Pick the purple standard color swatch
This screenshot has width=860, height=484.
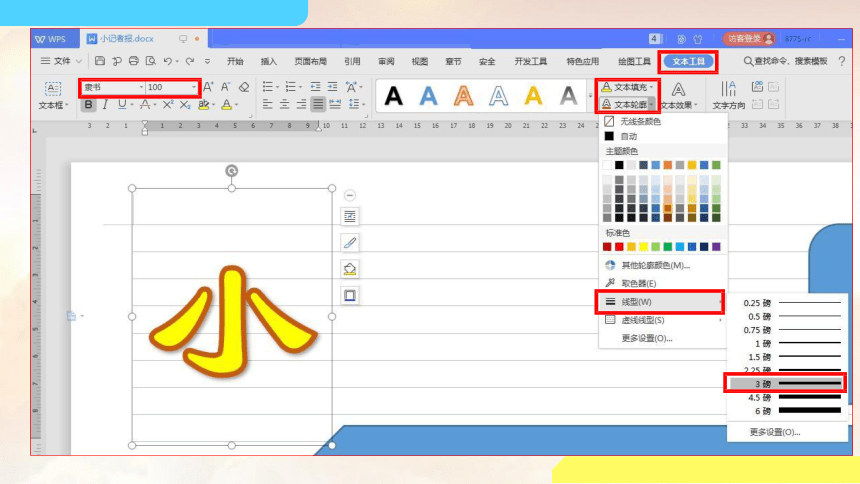[716, 247]
